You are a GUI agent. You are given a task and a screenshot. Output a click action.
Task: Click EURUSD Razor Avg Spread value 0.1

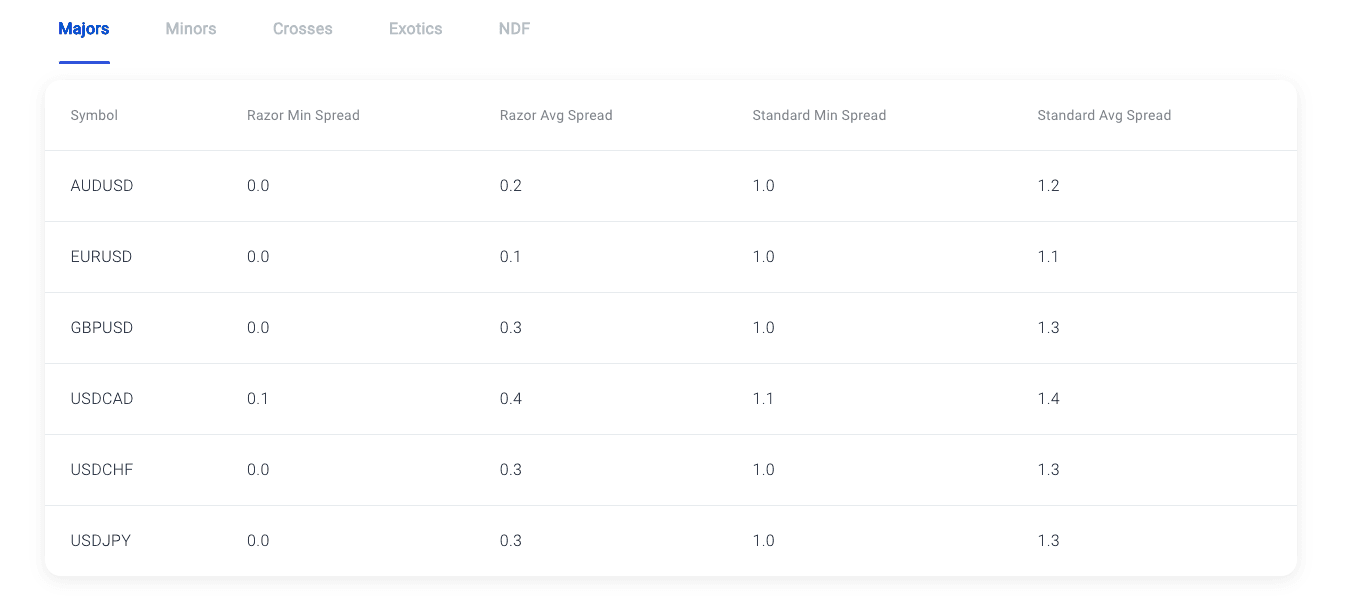[x=511, y=257]
